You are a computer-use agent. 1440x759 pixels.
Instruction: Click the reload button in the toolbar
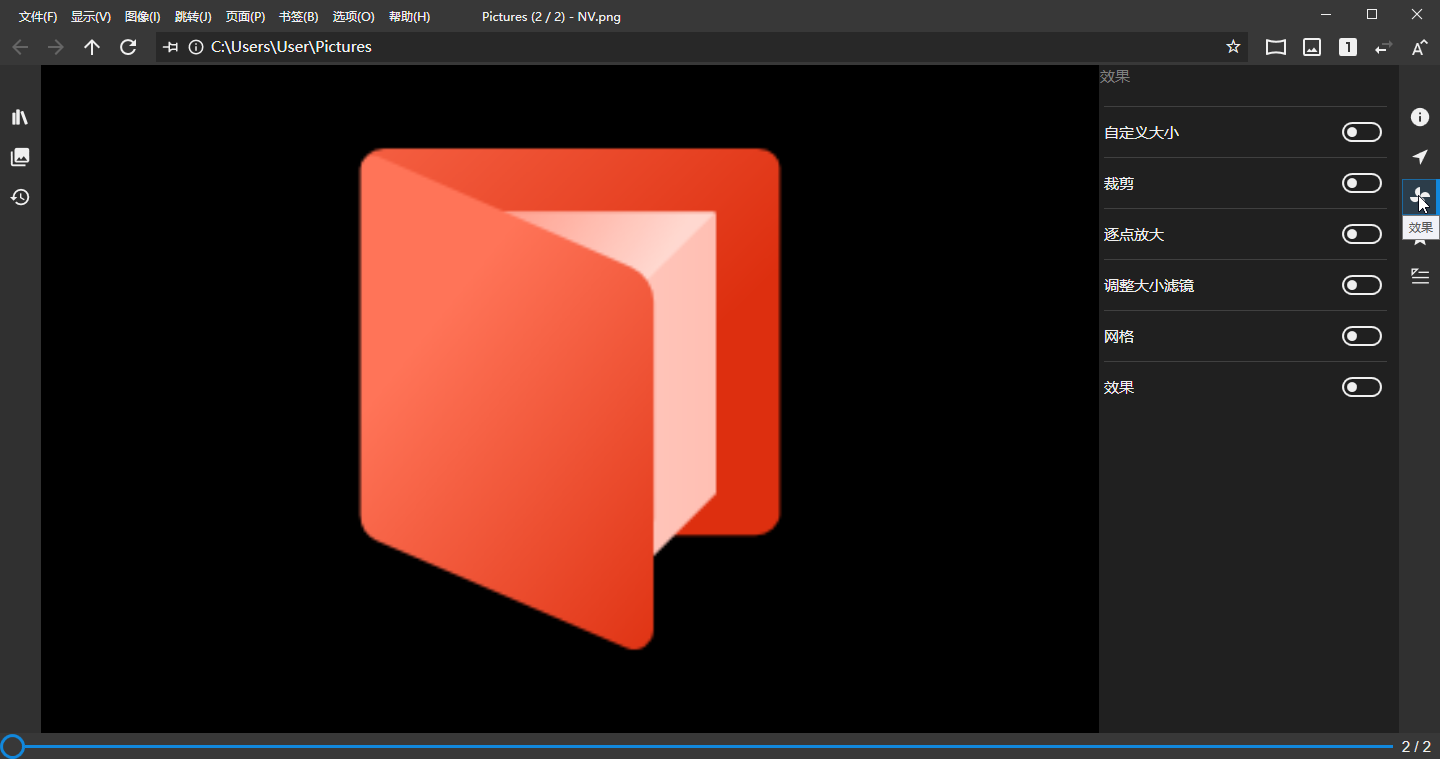point(128,47)
